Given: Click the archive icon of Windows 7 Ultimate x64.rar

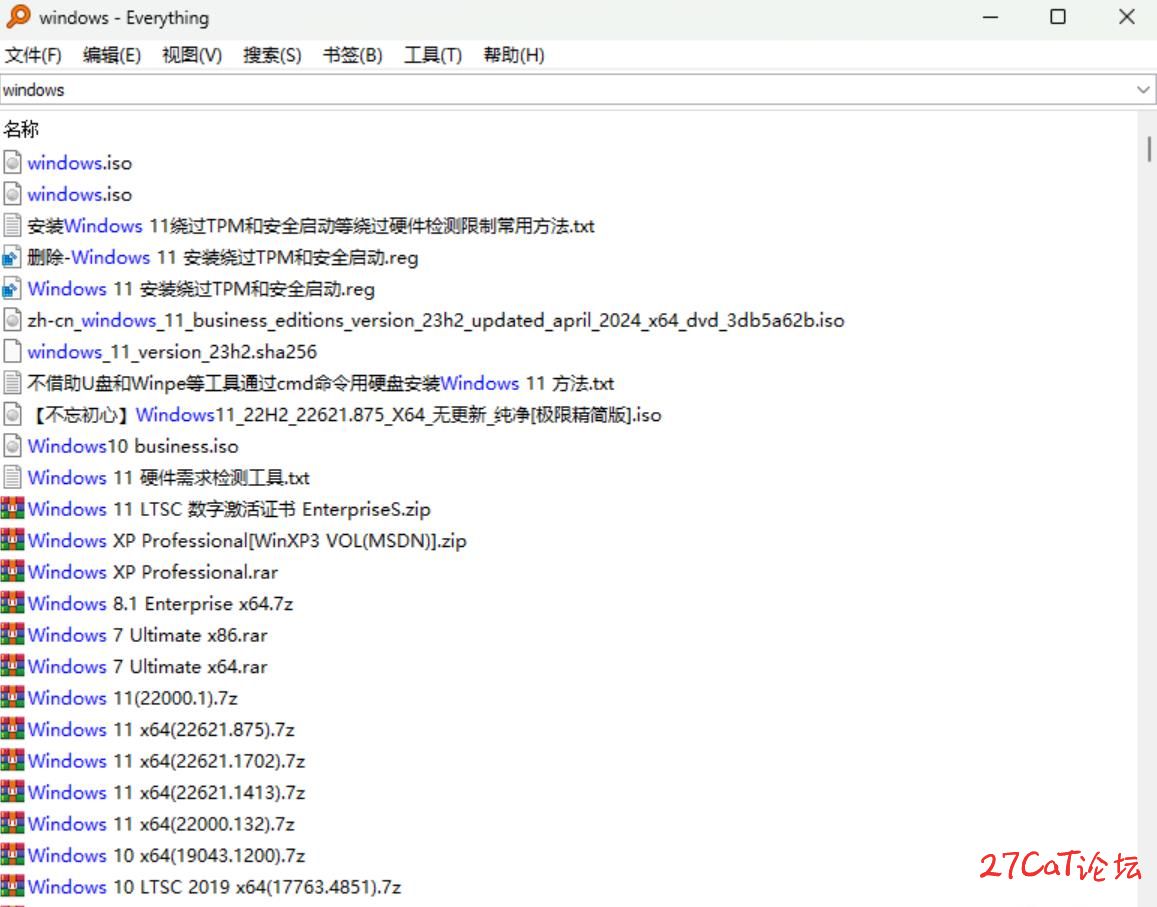Looking at the screenshot, I should (13, 666).
